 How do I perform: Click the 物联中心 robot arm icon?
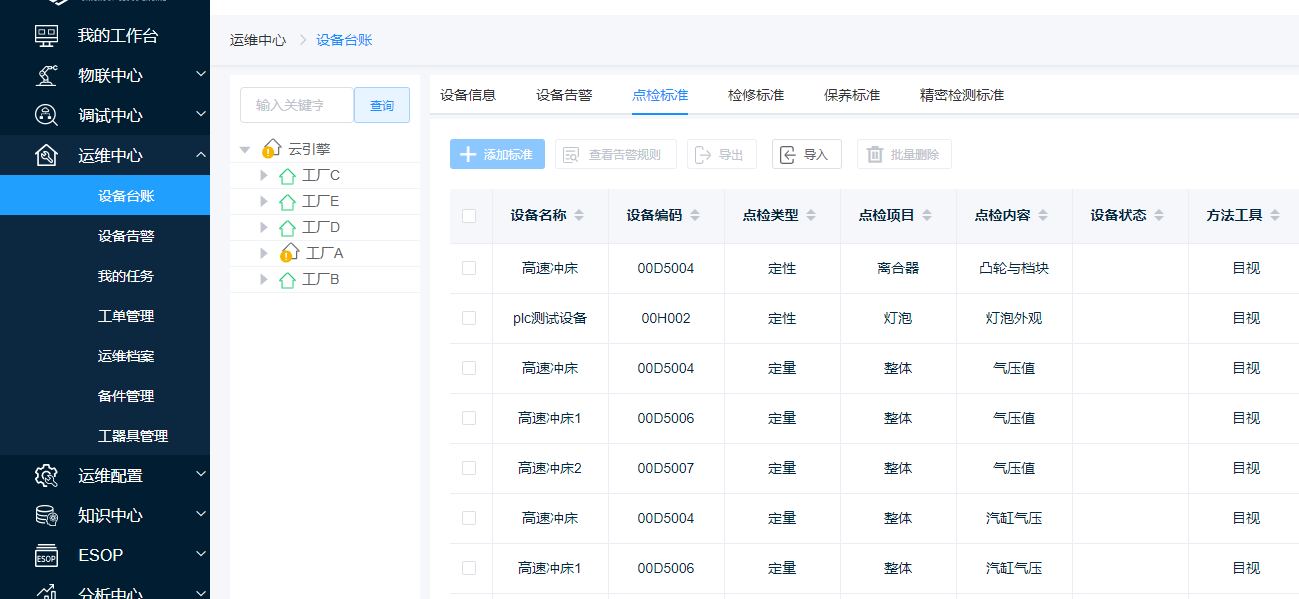point(46,76)
